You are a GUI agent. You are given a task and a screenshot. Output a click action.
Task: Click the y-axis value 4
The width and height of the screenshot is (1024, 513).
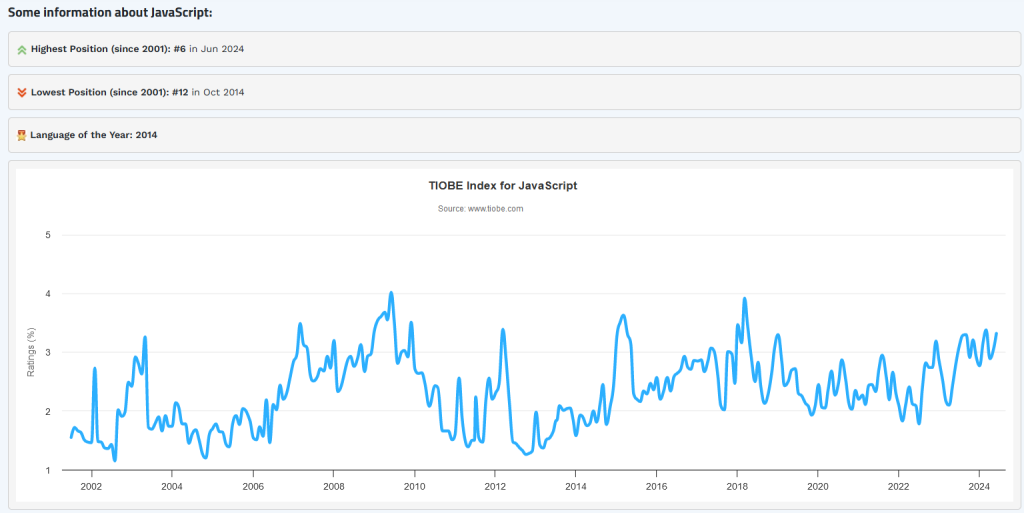[x=48, y=294]
